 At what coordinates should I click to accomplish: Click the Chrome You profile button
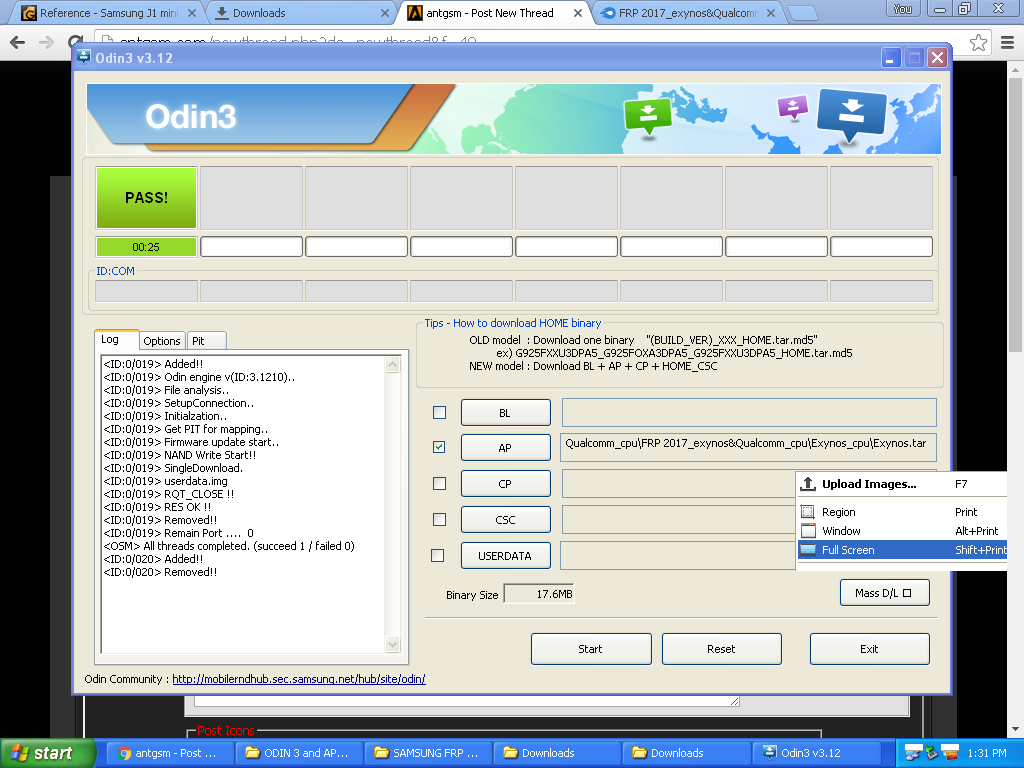[903, 8]
